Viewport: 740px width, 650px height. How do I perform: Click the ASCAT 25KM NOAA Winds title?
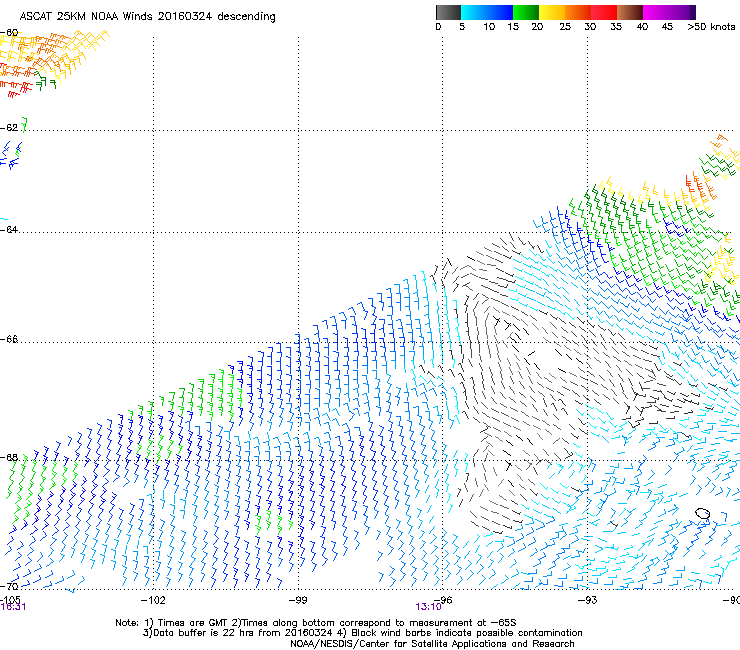(147, 16)
